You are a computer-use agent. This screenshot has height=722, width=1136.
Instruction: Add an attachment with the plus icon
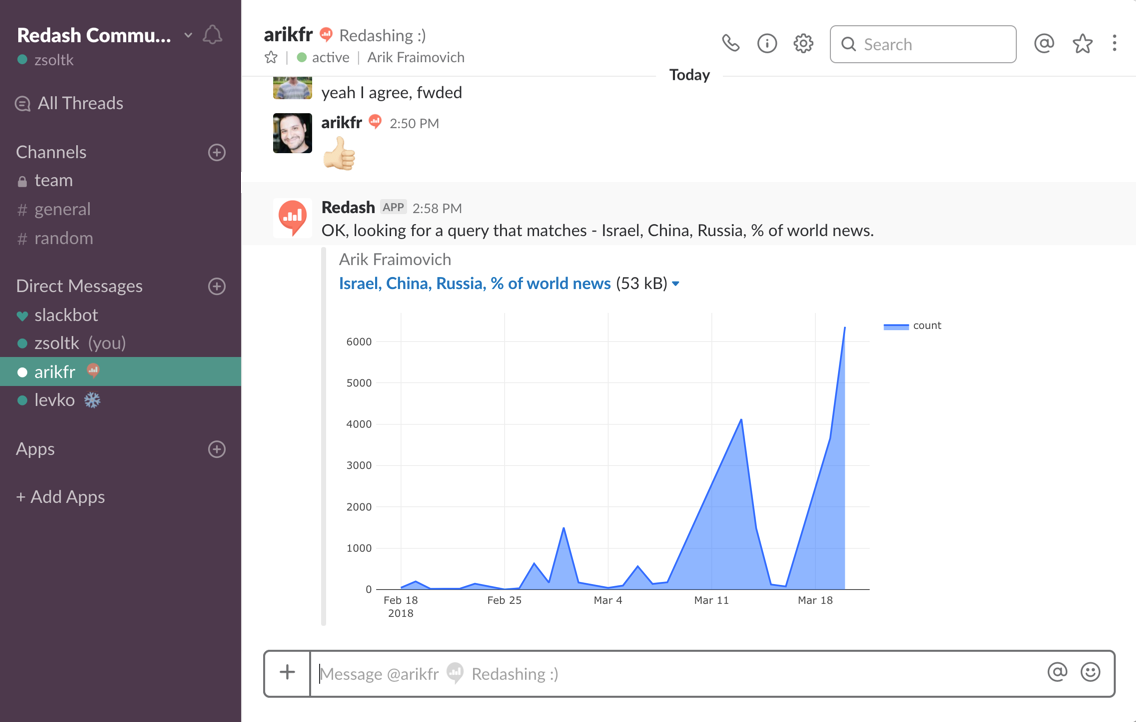(x=287, y=672)
